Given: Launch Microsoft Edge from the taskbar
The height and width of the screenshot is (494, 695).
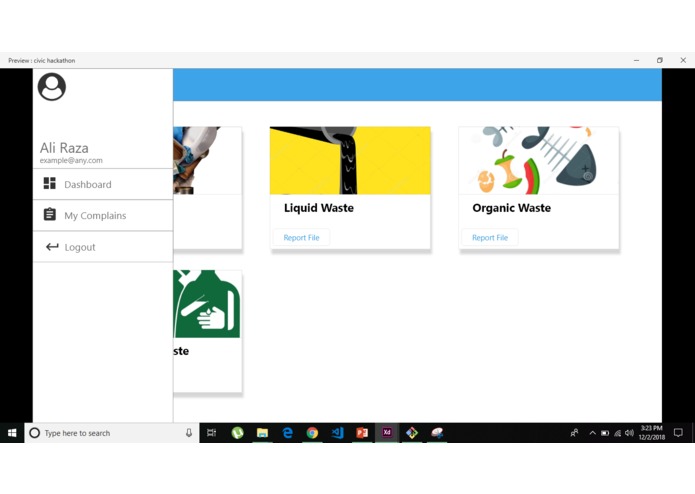Looking at the screenshot, I should pyautogui.click(x=287, y=433).
